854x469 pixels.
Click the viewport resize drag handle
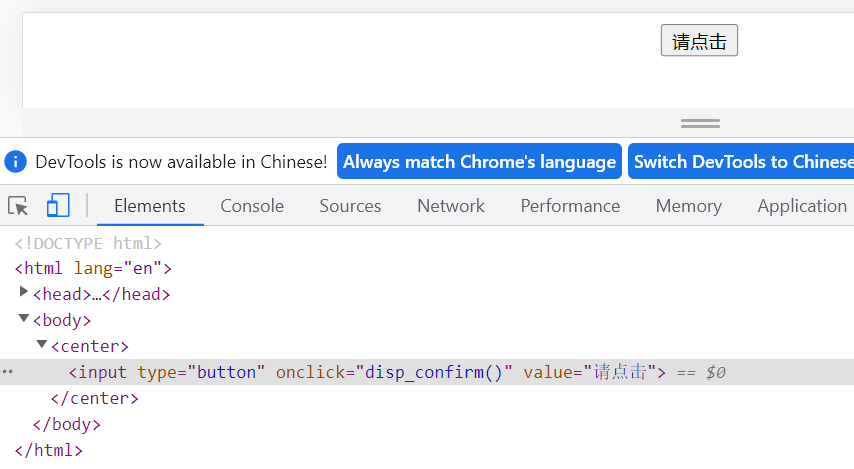coord(700,123)
